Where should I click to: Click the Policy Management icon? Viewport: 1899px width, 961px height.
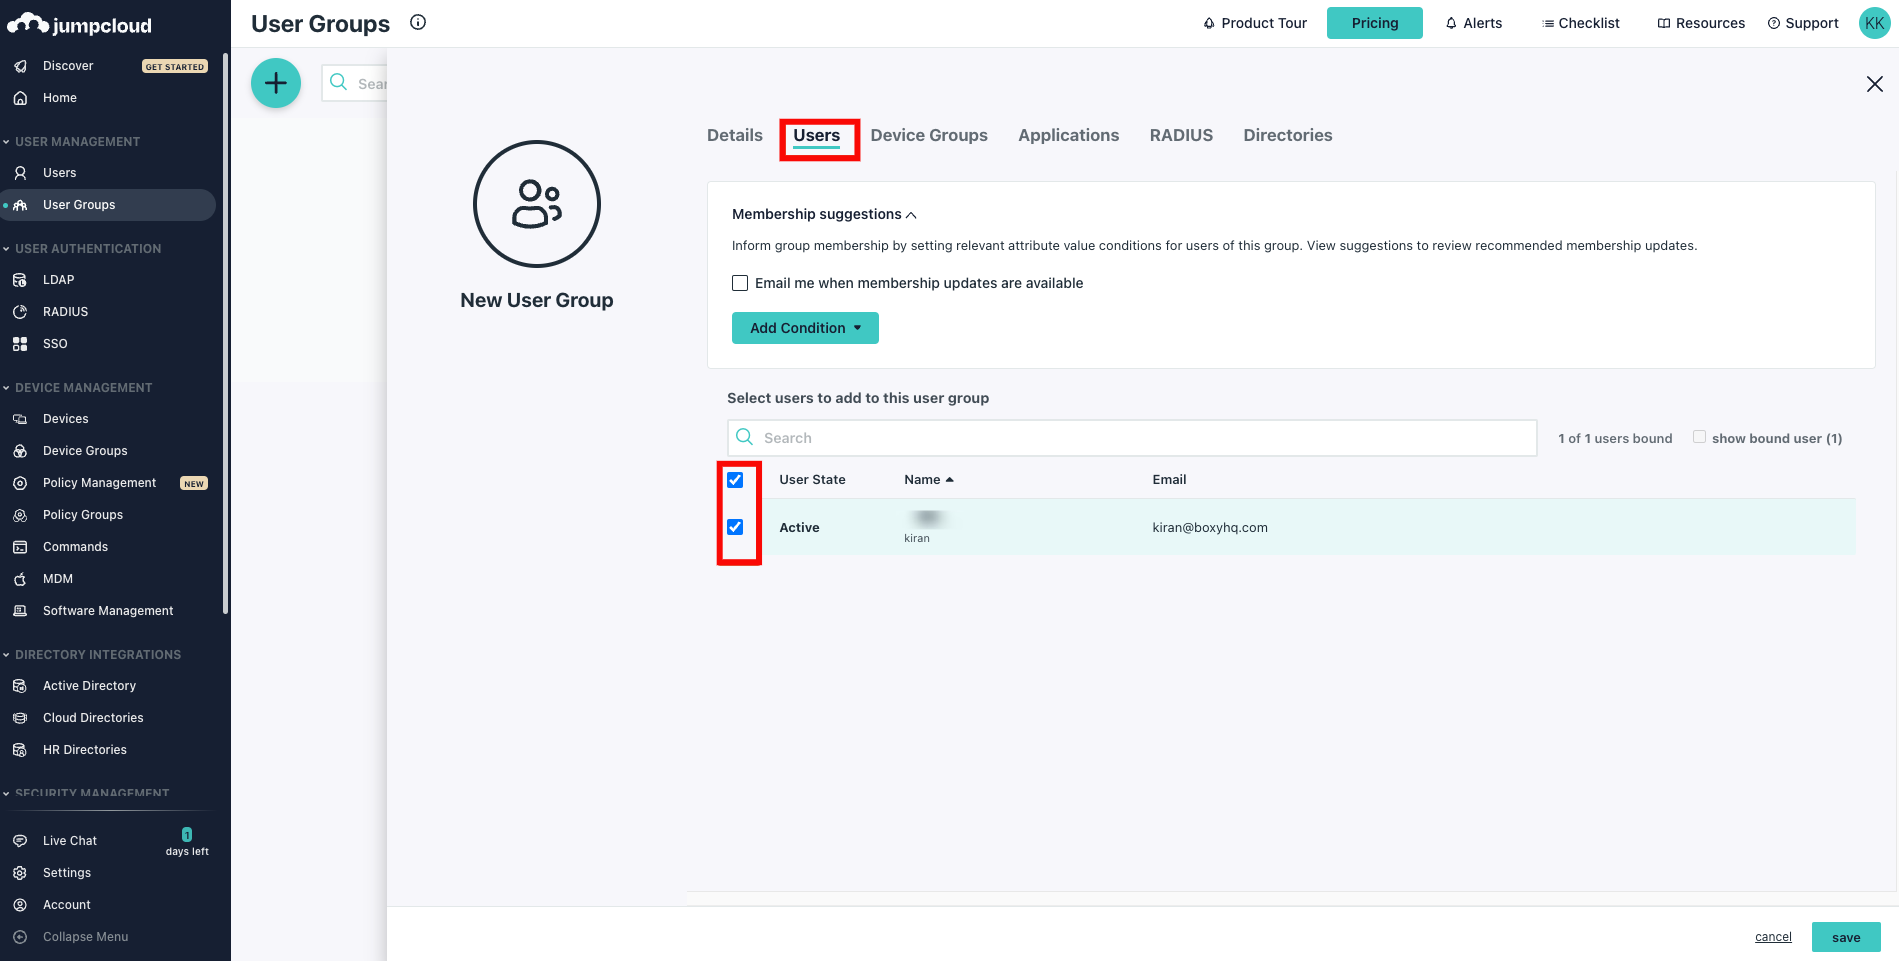coord(20,483)
